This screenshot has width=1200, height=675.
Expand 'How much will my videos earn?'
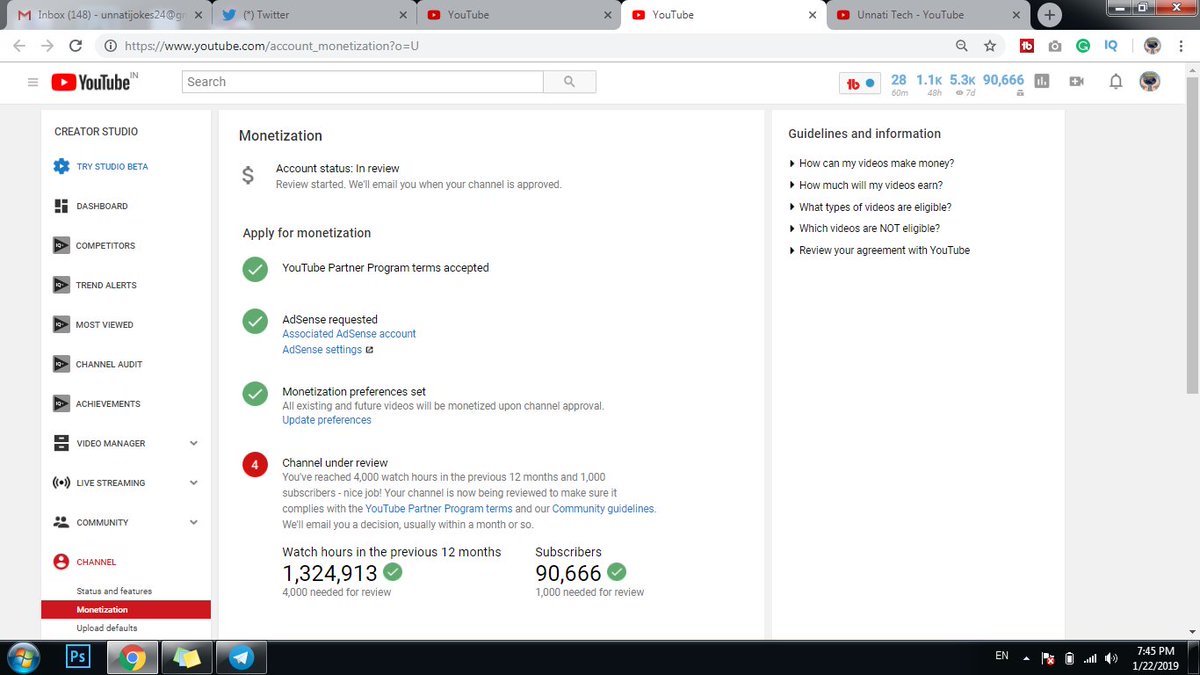coord(866,185)
